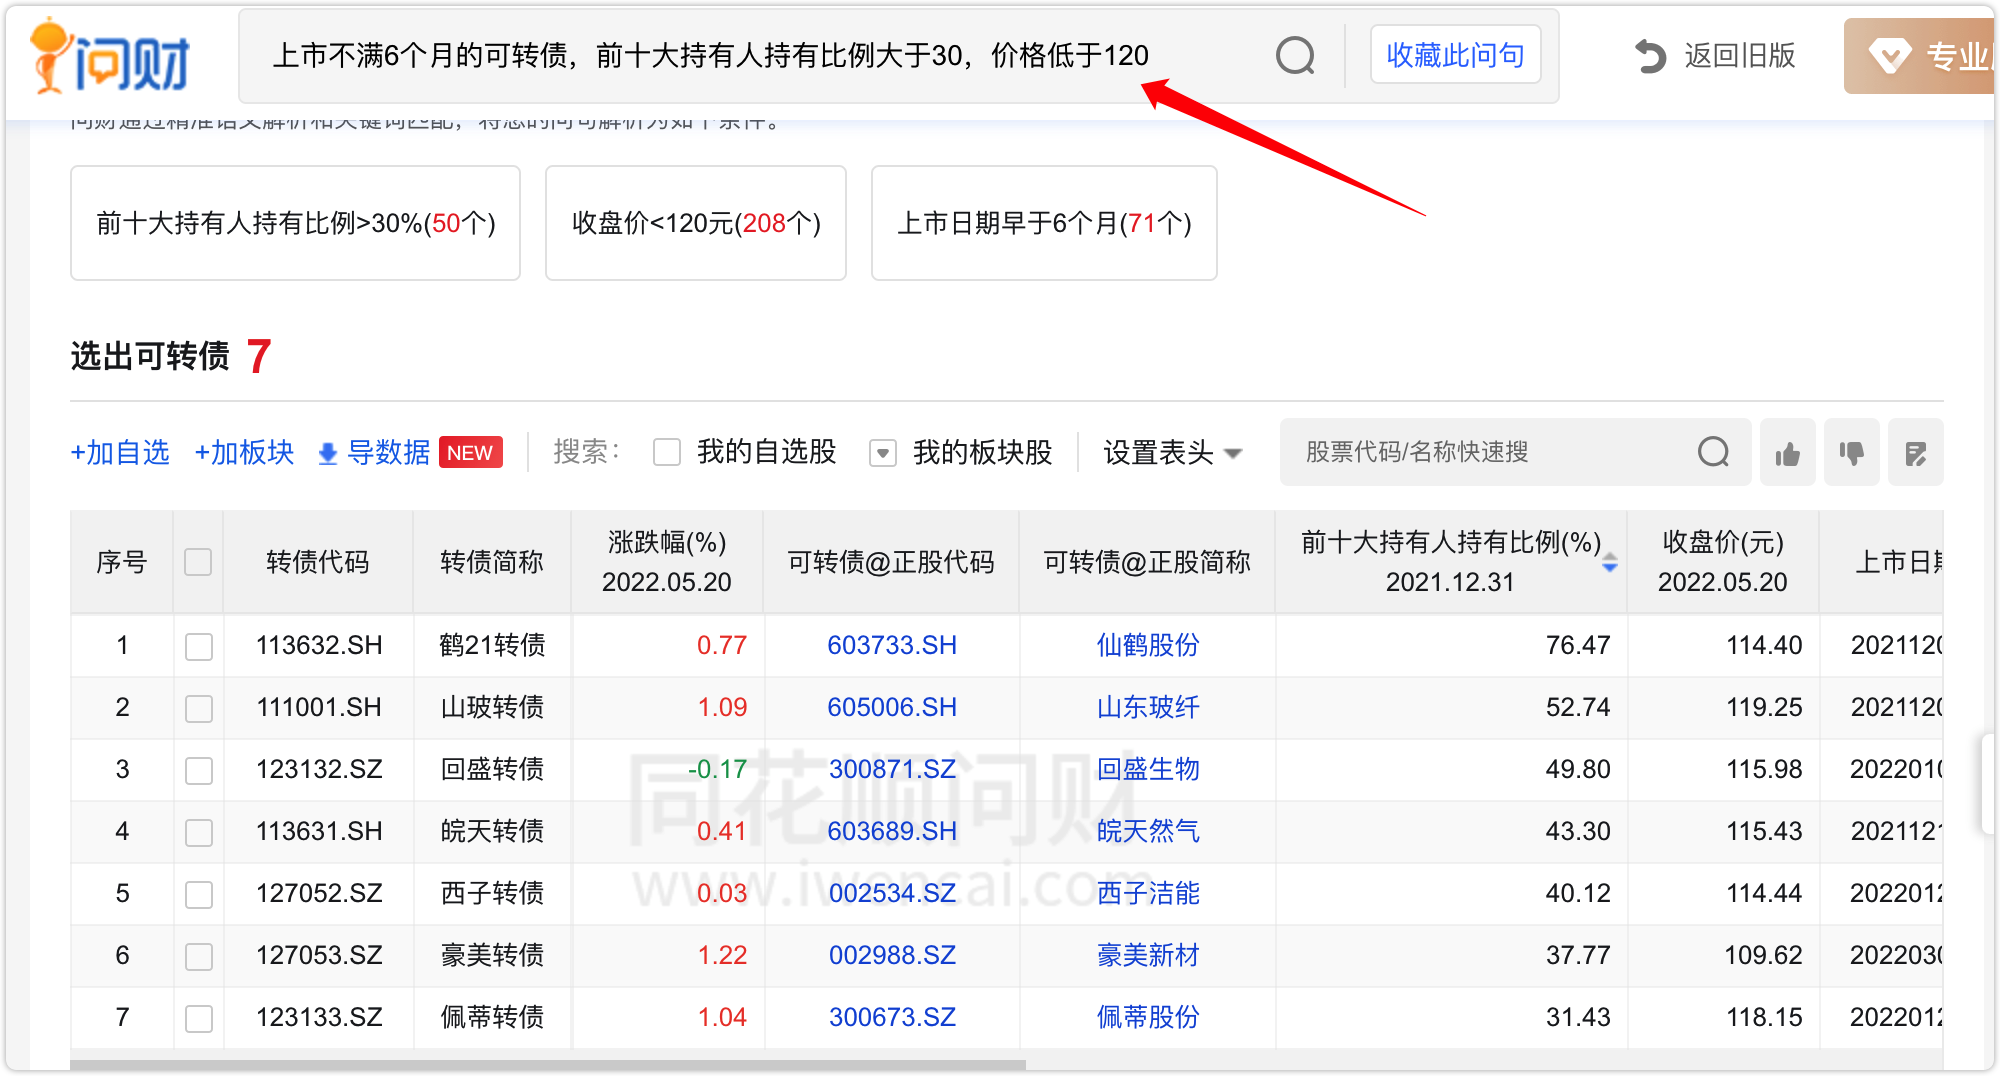Tick the select-all checkbox in table header

coord(198,562)
